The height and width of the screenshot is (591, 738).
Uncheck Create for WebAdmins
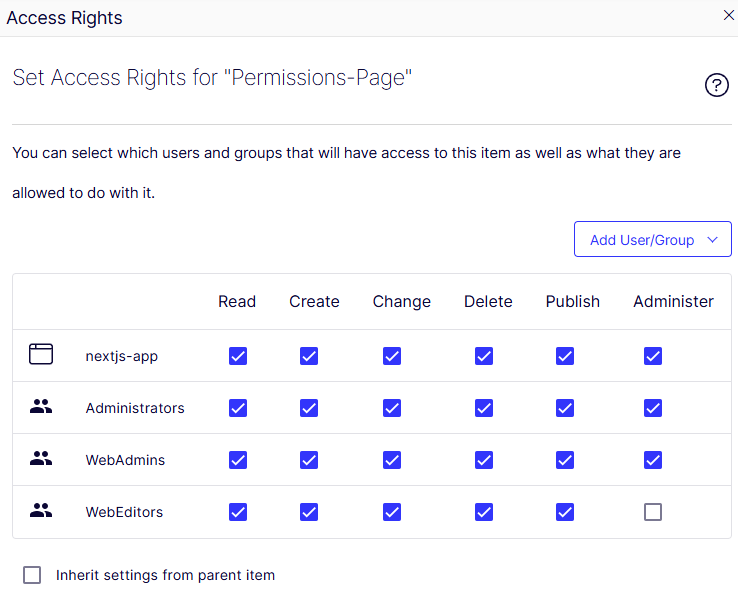click(x=309, y=460)
